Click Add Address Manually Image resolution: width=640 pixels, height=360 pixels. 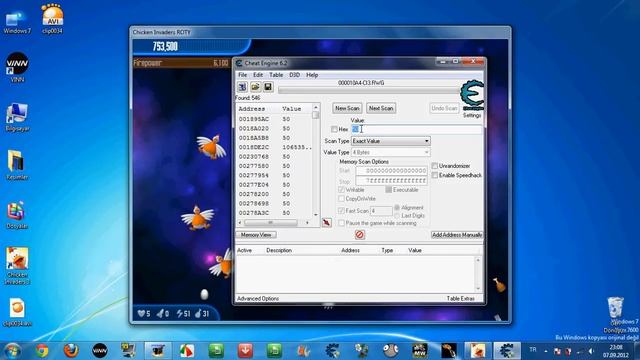457,235
